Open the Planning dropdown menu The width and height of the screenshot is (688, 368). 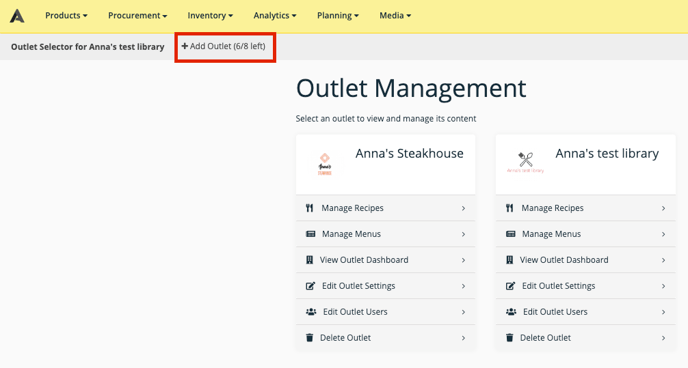tap(338, 15)
